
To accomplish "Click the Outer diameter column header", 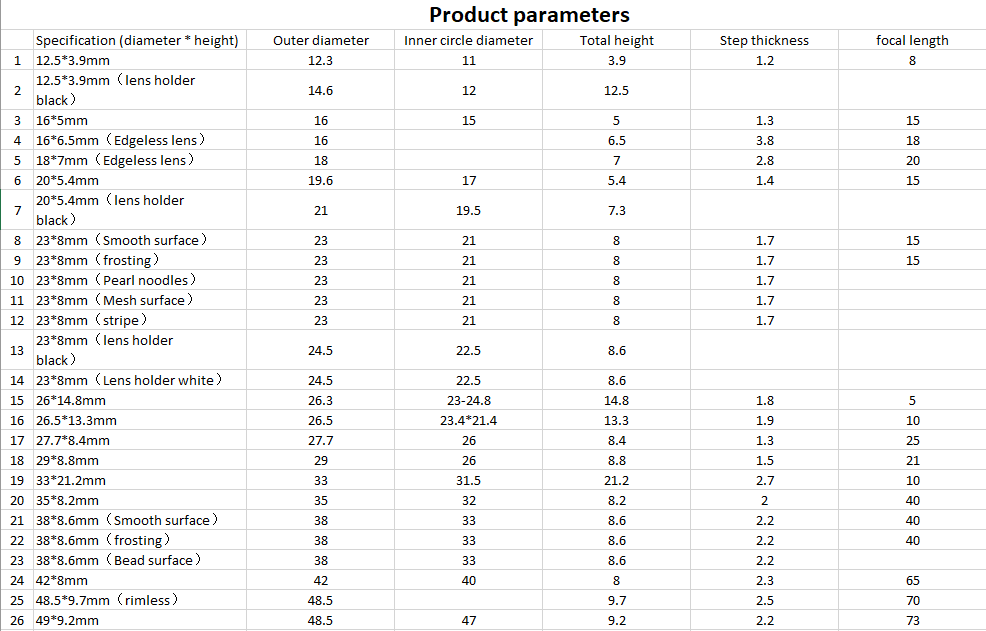I will point(321,40).
